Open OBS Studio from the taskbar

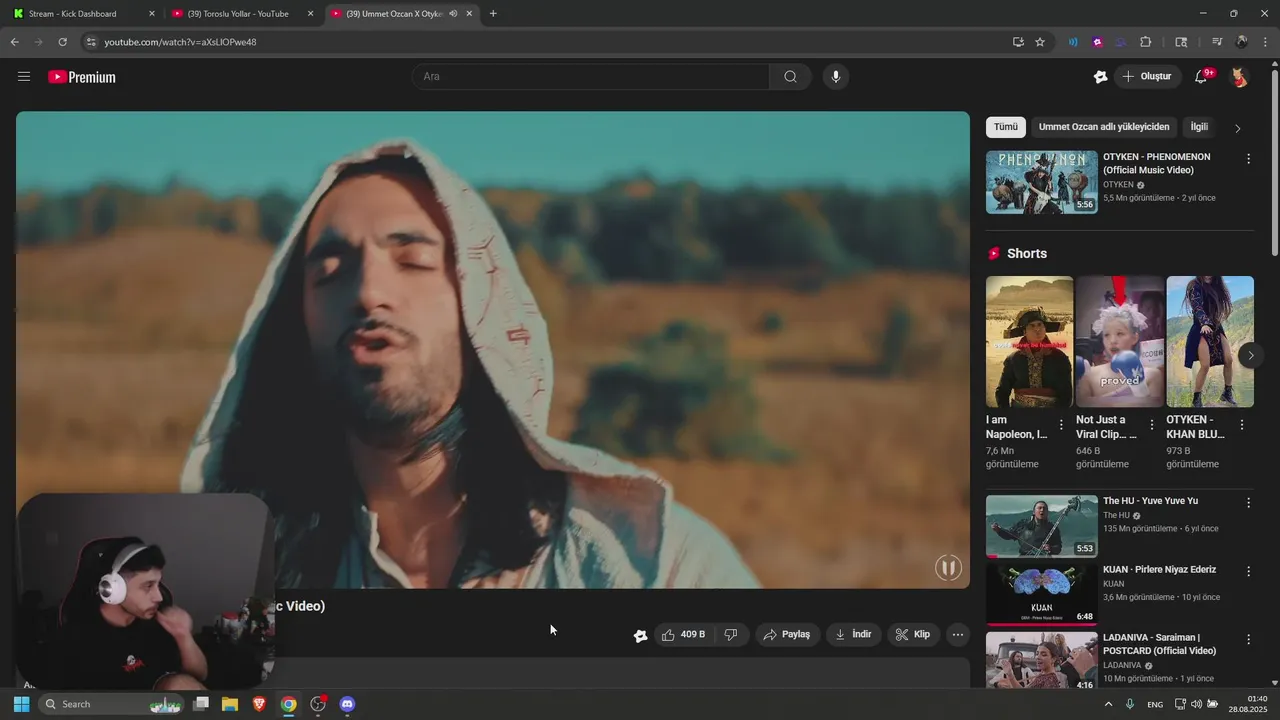[318, 704]
